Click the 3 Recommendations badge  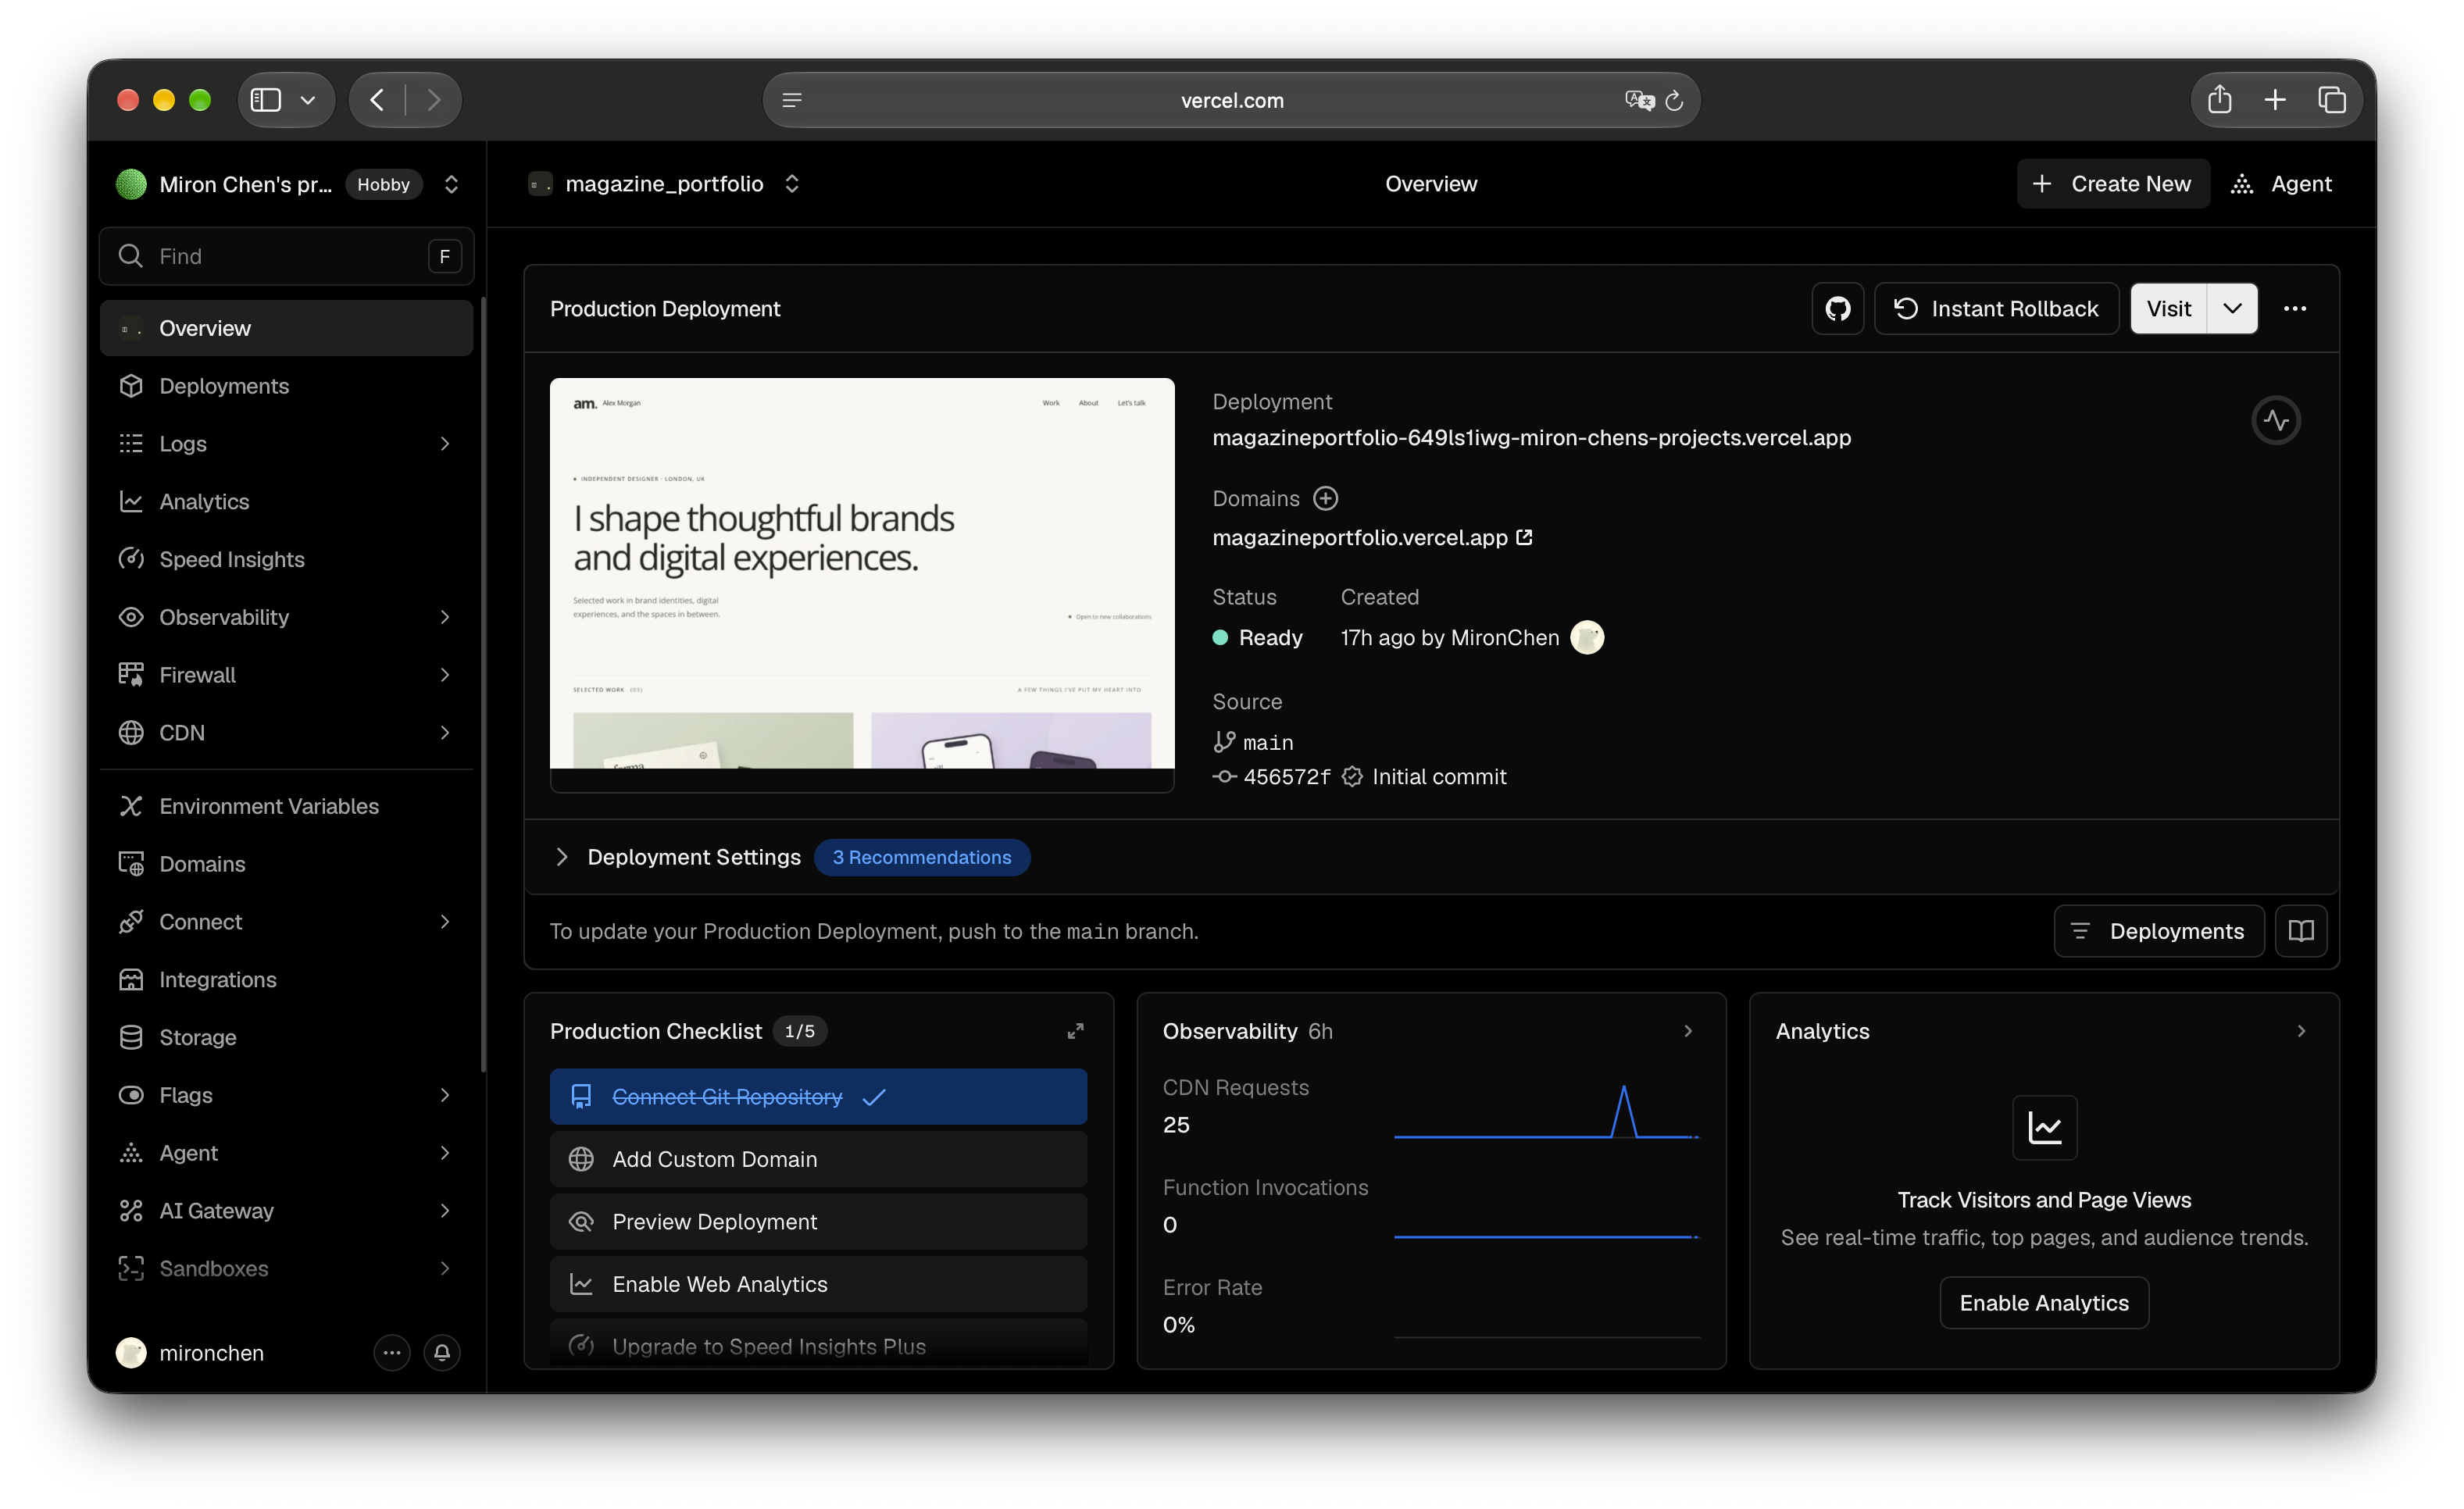click(922, 858)
